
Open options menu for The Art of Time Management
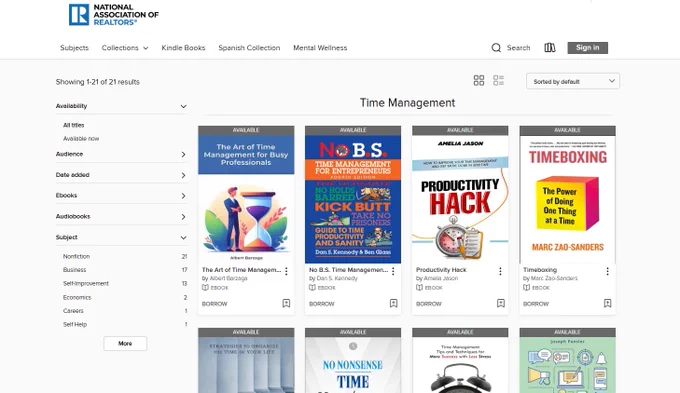tap(286, 271)
